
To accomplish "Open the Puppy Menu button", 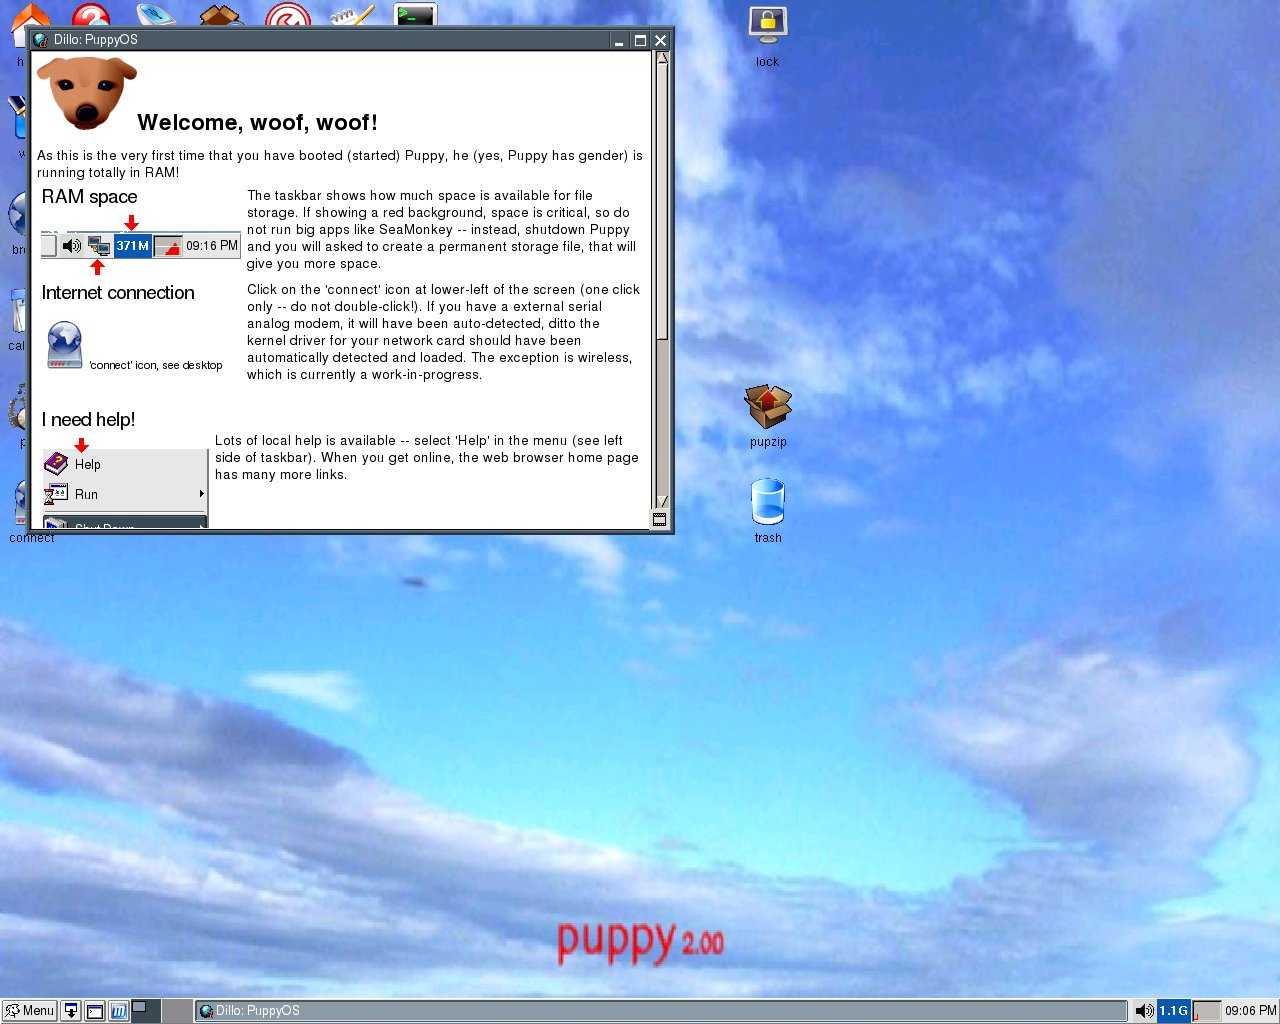I will (29, 1011).
